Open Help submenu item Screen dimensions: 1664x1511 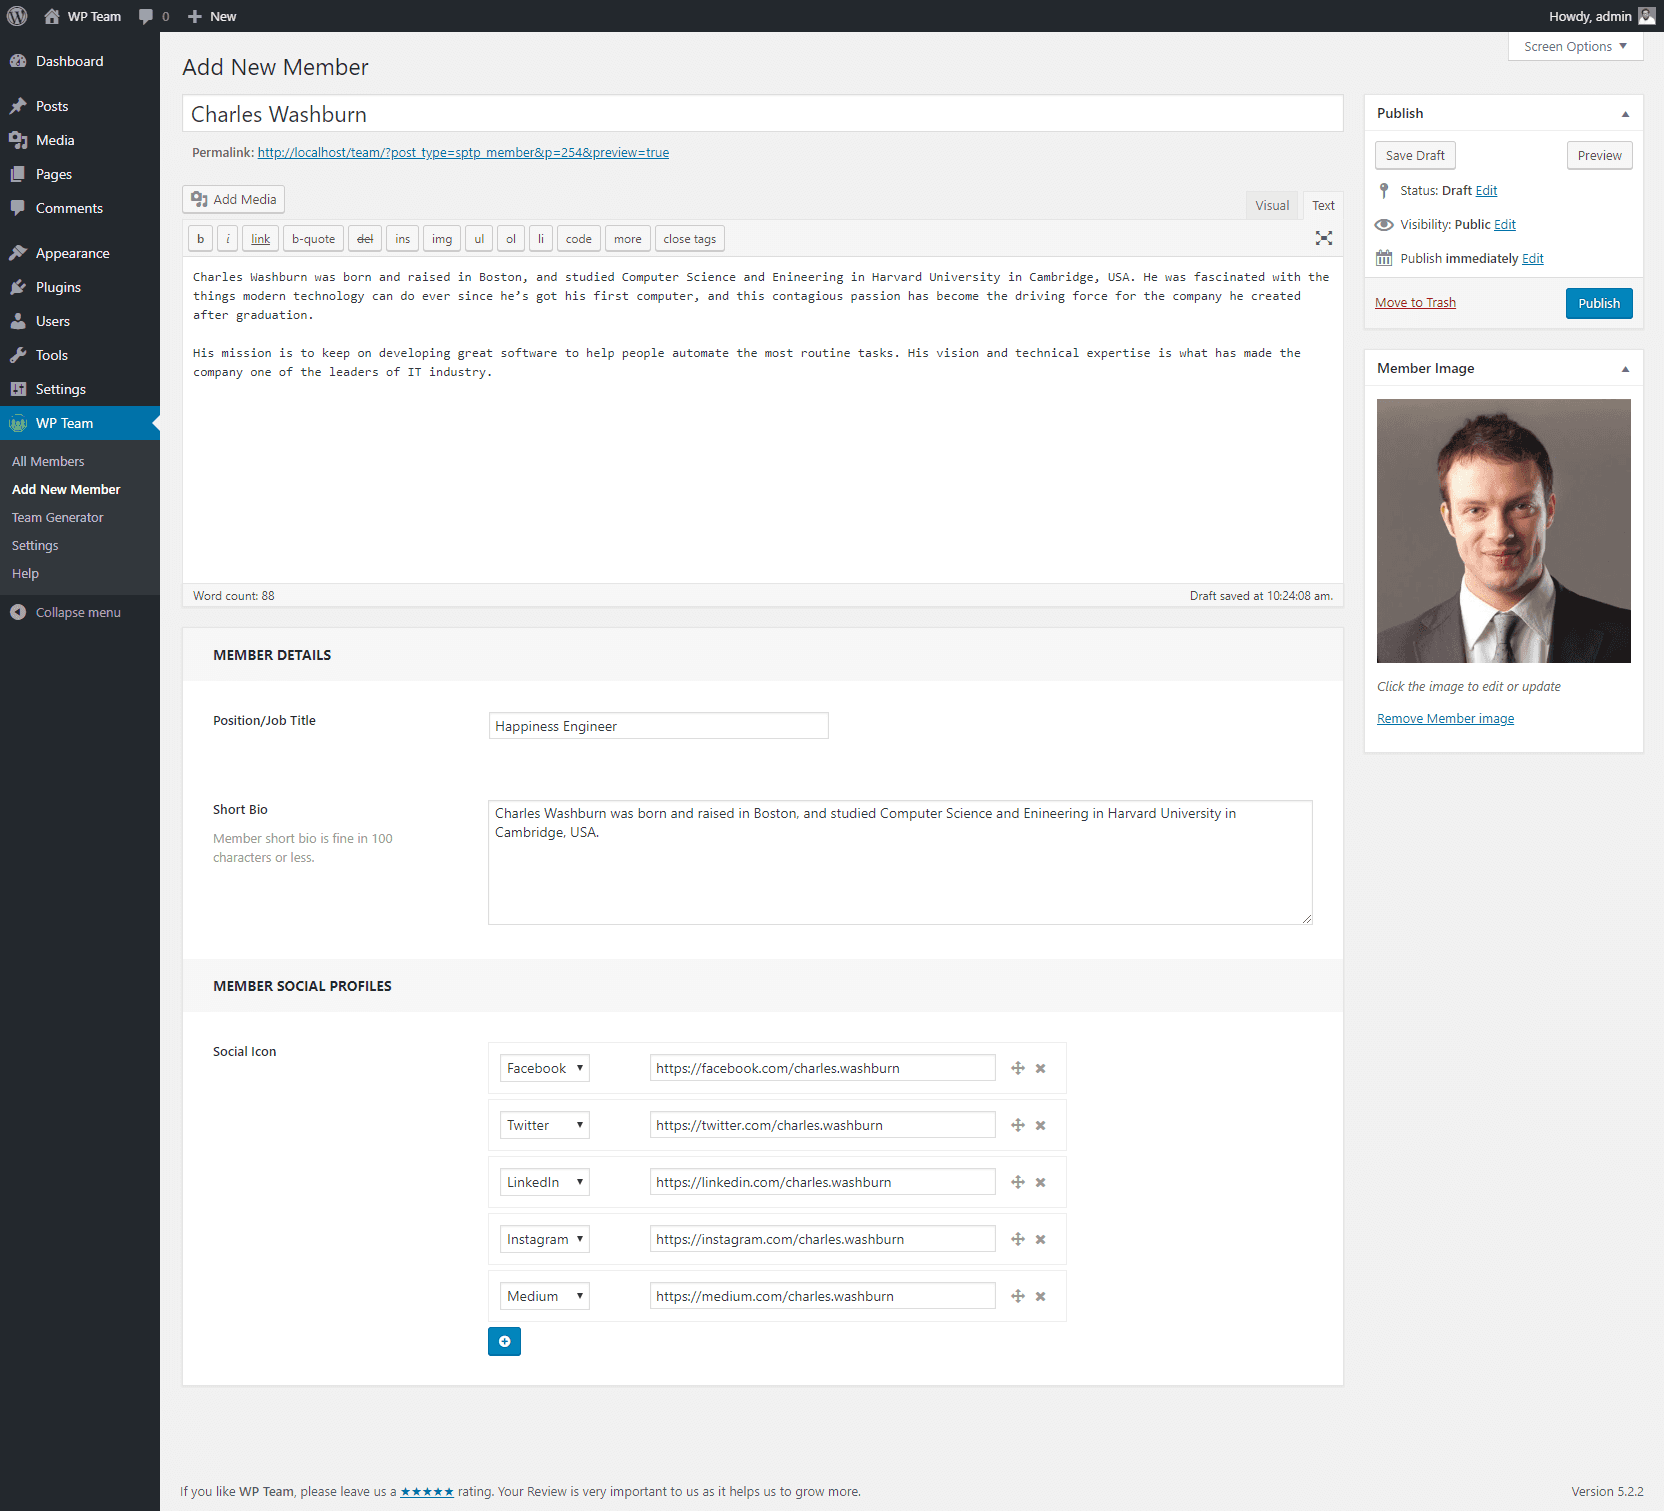[x=25, y=573]
